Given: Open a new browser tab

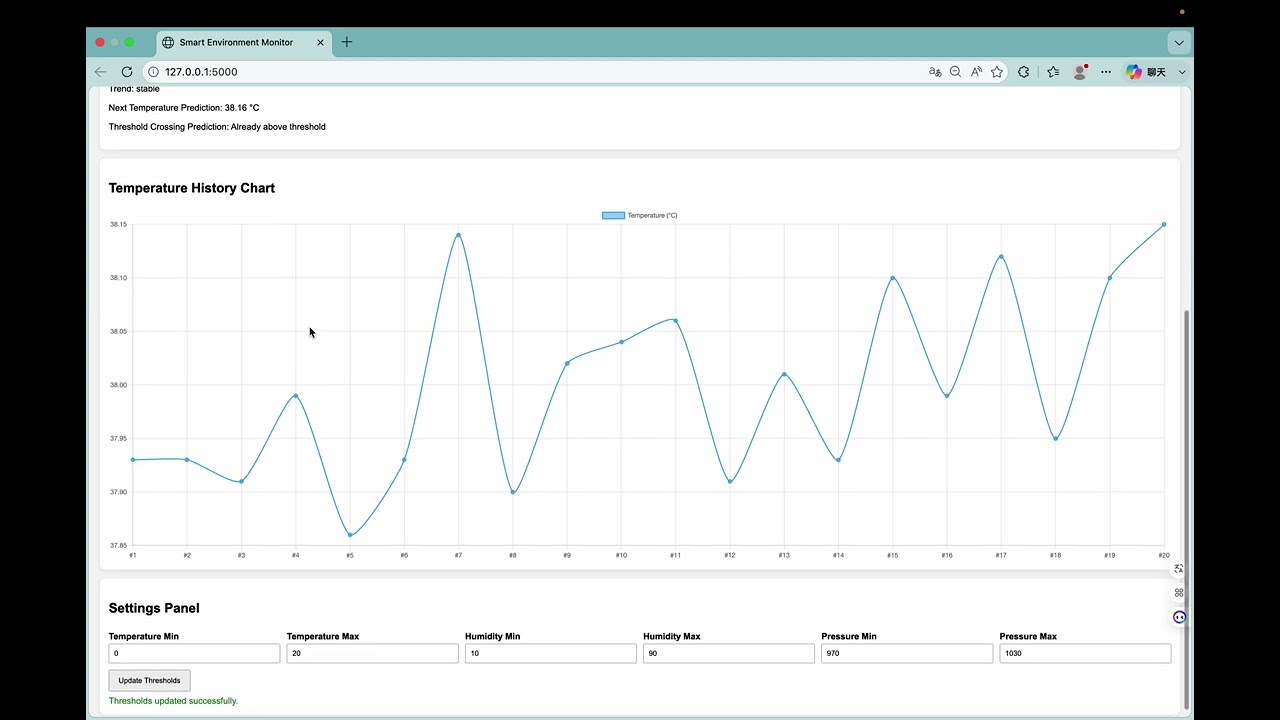Looking at the screenshot, I should [347, 42].
